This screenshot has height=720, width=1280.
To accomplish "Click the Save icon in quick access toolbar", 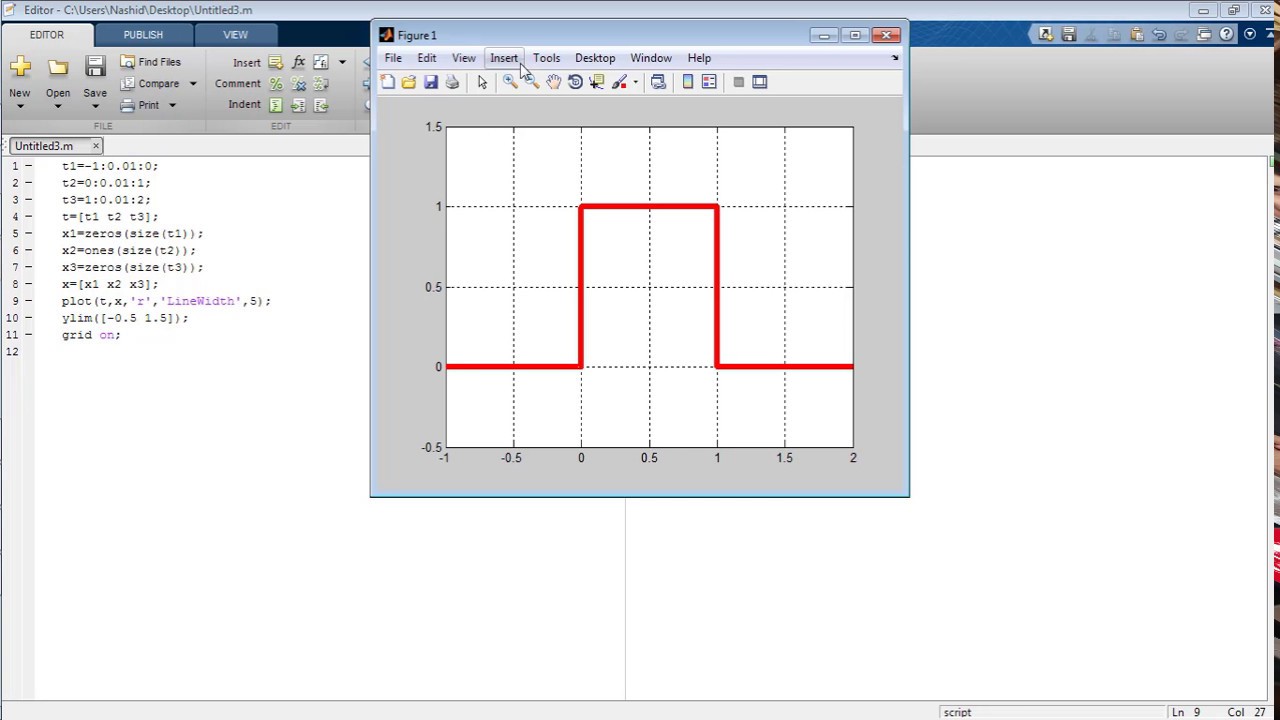I will coord(1069,35).
